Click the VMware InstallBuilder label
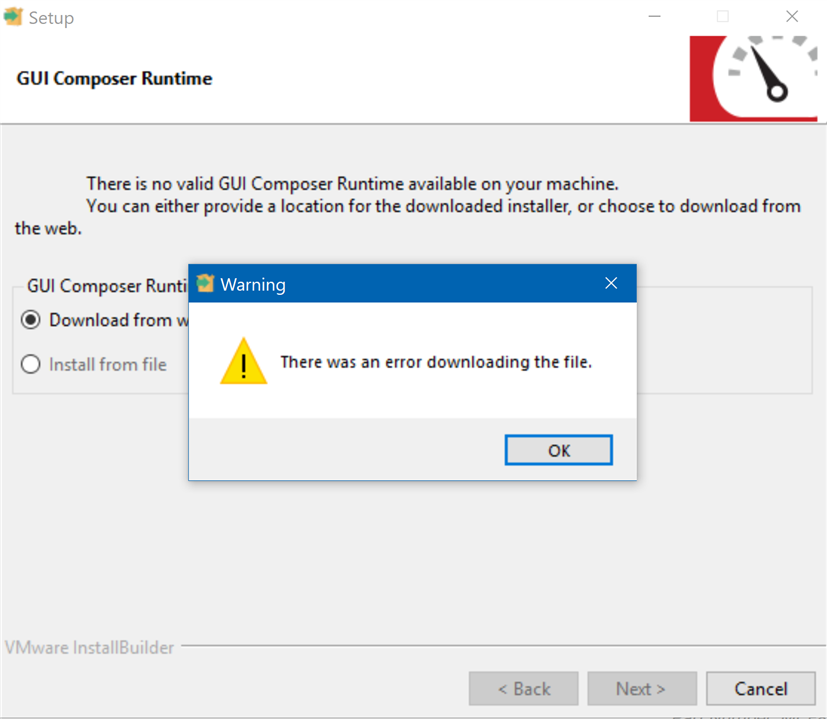 (x=89, y=647)
